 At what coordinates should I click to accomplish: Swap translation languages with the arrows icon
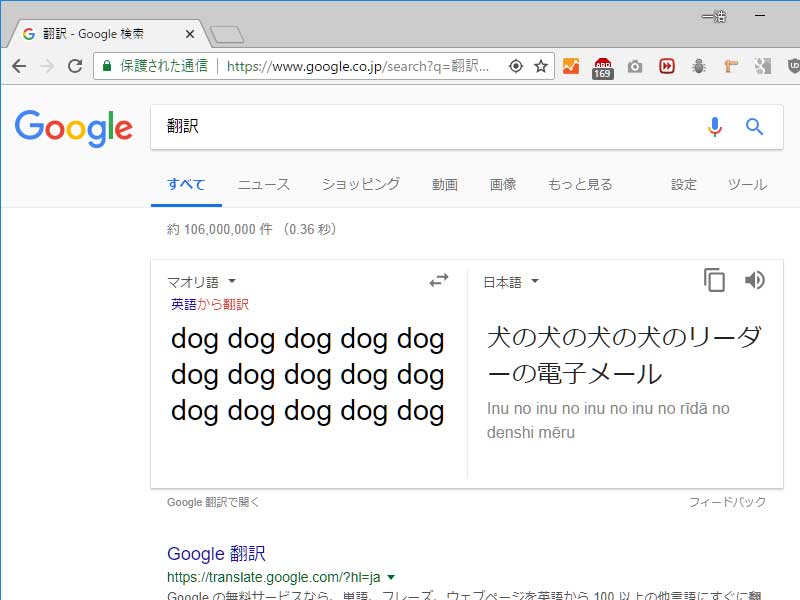tap(439, 280)
